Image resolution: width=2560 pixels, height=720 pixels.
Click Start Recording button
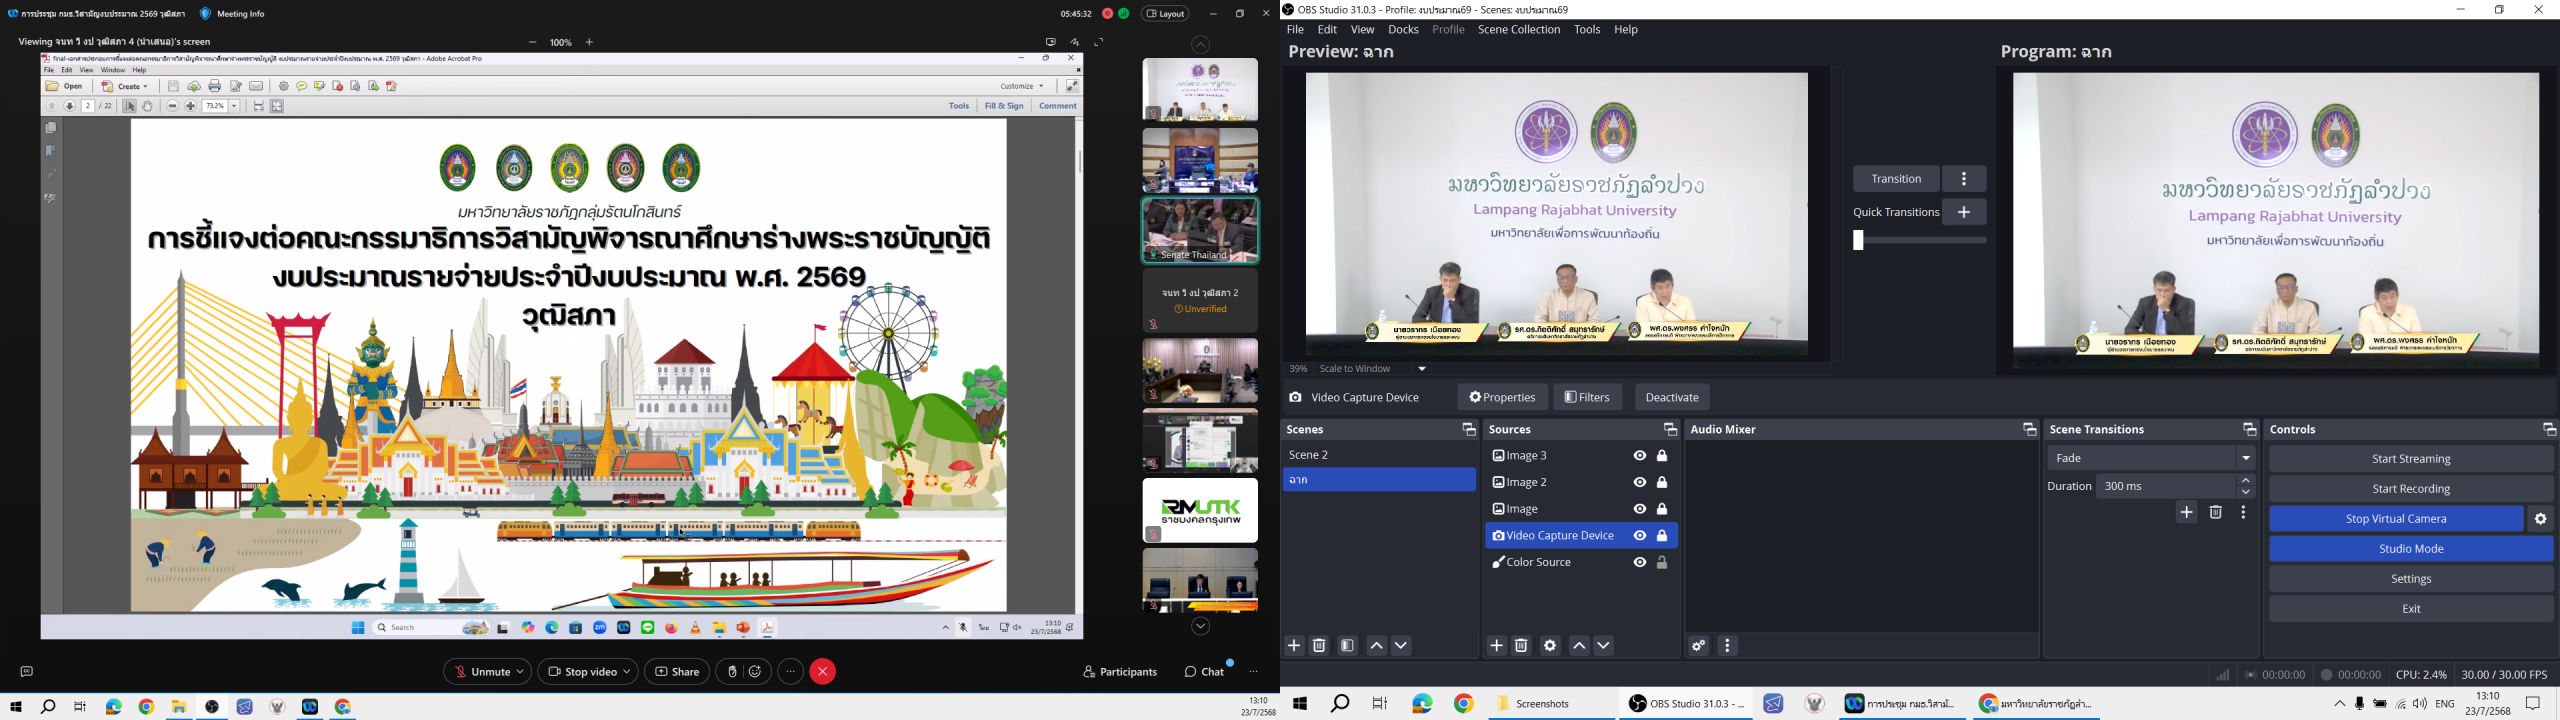pos(2411,489)
